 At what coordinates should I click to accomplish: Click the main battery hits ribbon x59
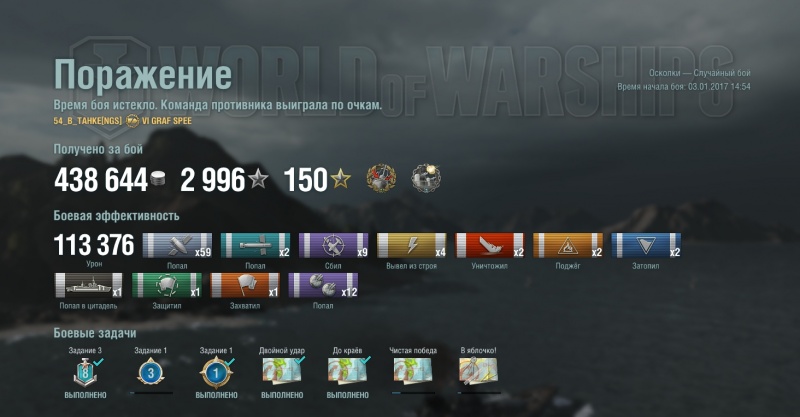(177, 246)
